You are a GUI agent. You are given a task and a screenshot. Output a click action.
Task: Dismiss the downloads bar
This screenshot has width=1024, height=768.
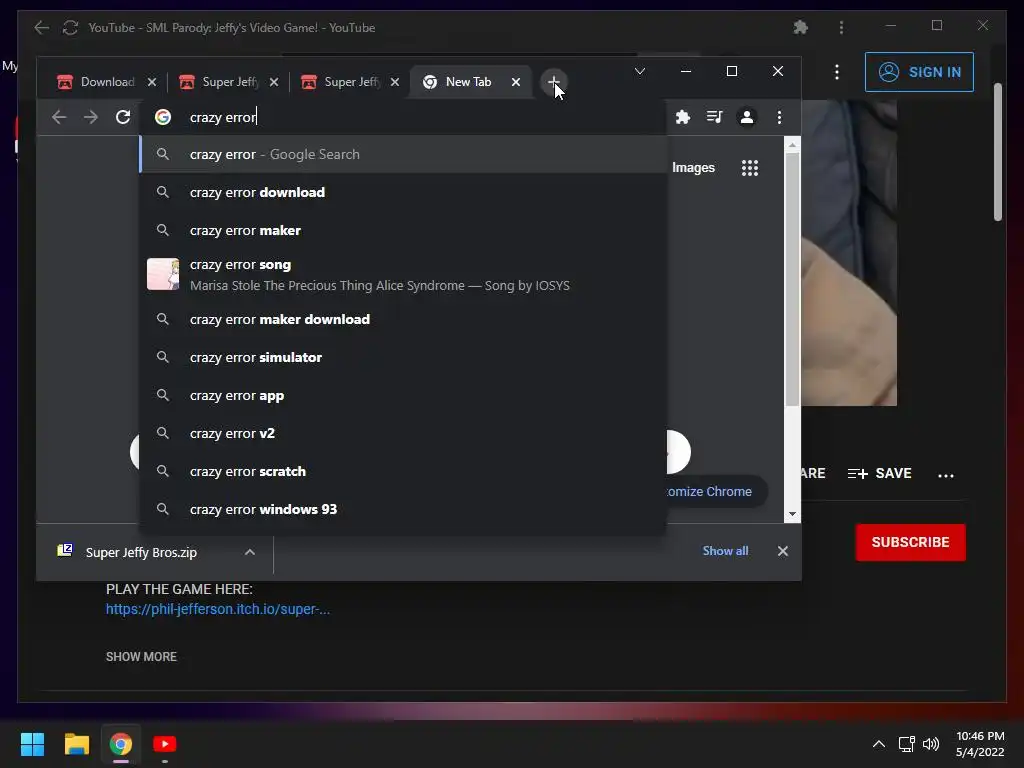point(782,551)
